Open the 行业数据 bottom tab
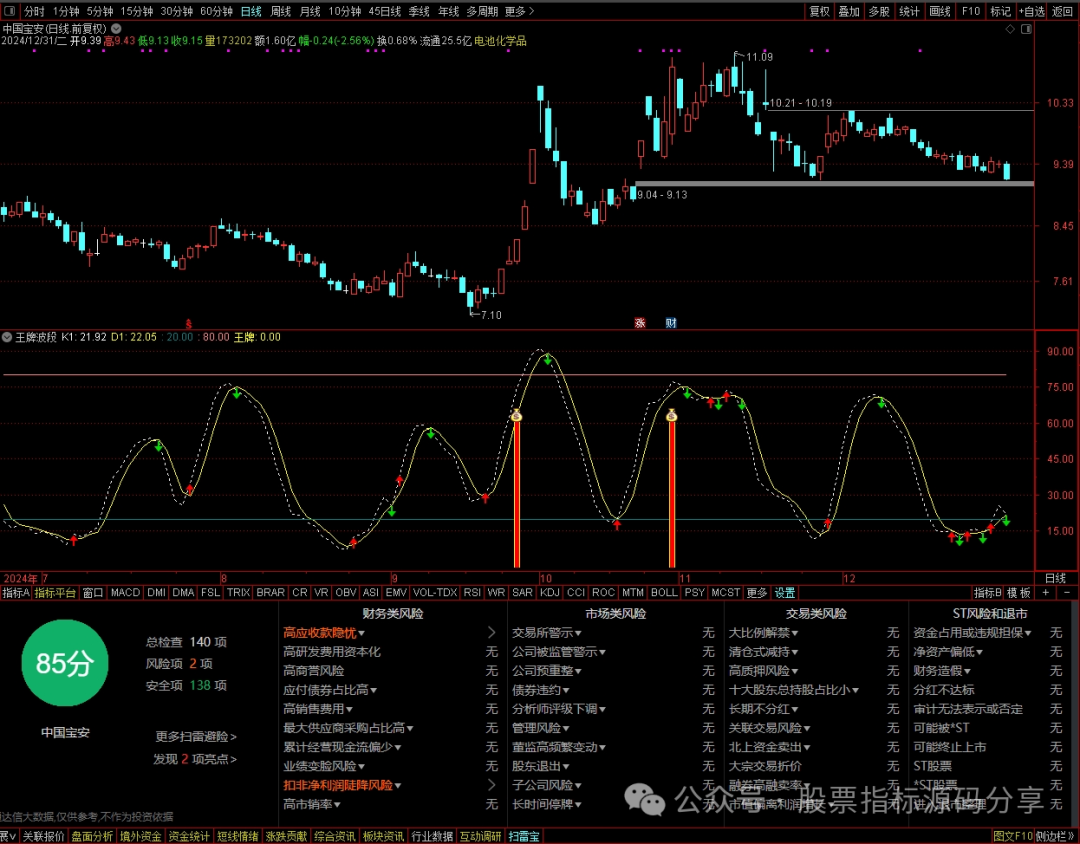Viewport: 1080px width, 844px height. [432, 836]
